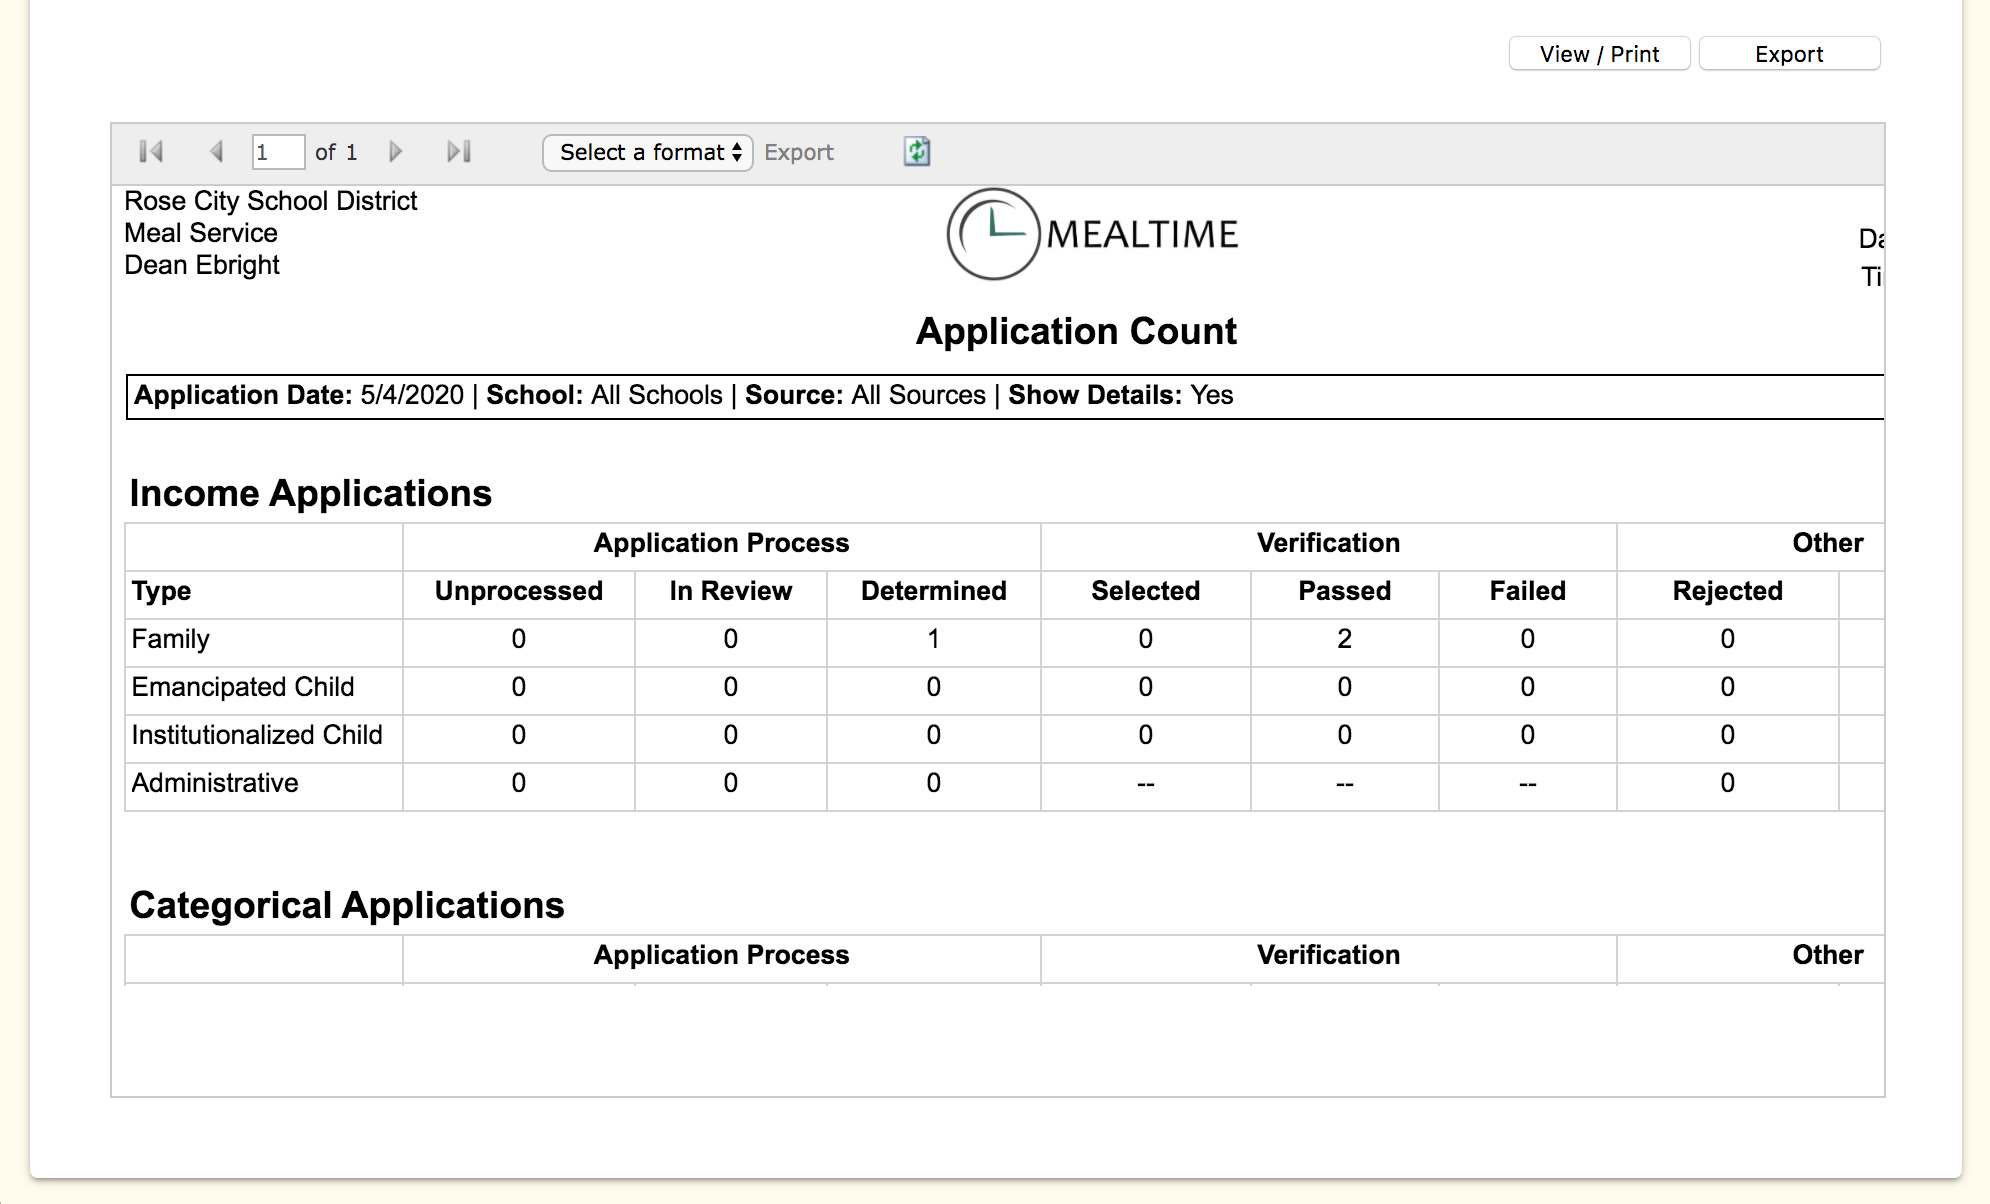Go to next report page
The width and height of the screenshot is (1990, 1204).
395,152
